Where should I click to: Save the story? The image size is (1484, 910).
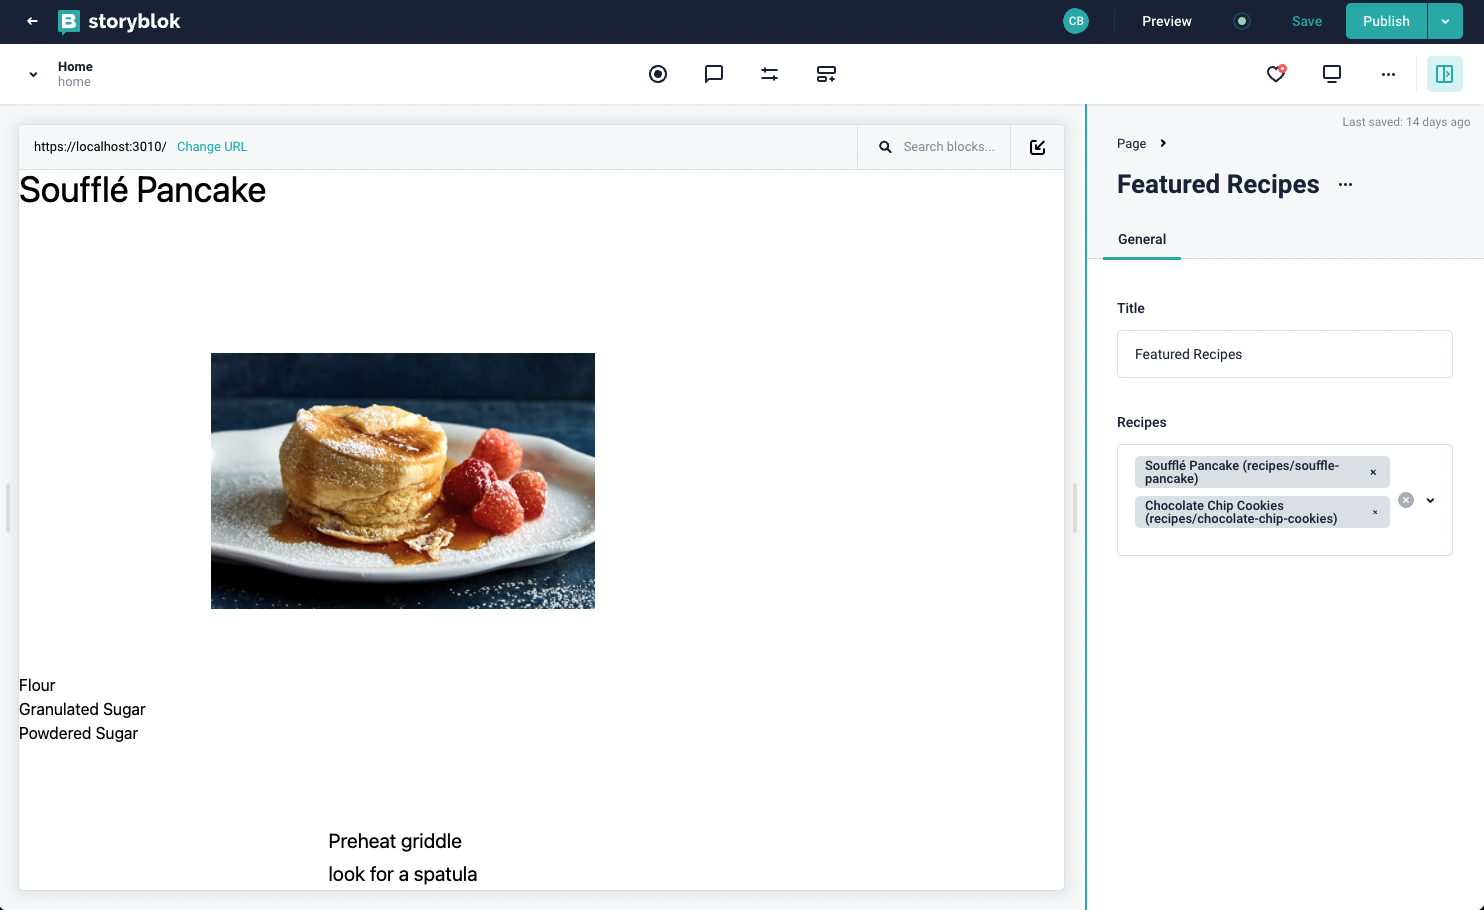[1307, 21]
